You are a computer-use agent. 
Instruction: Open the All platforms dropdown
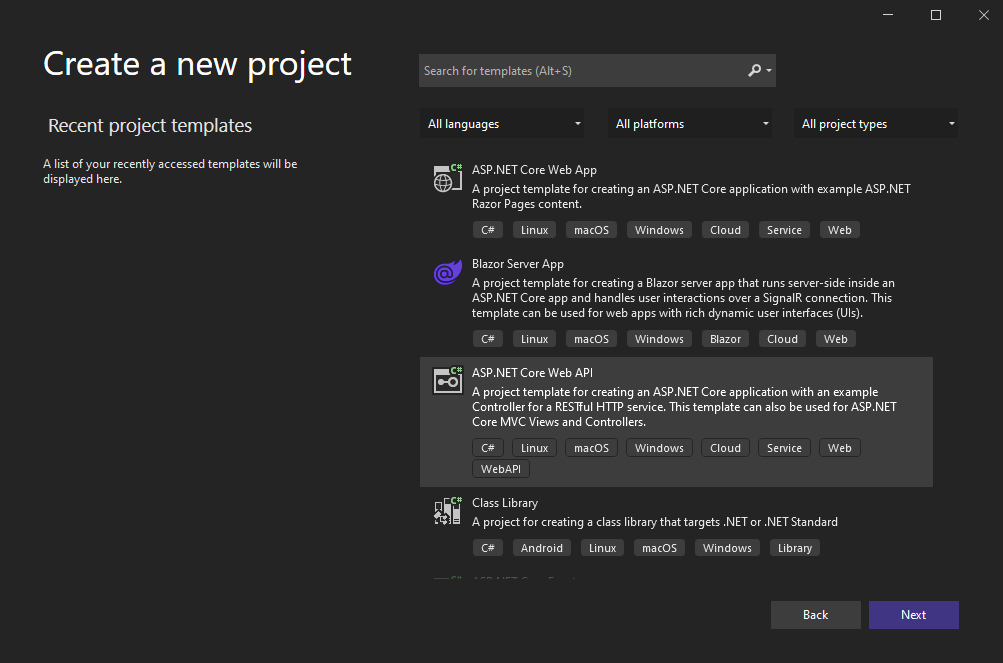click(x=690, y=124)
